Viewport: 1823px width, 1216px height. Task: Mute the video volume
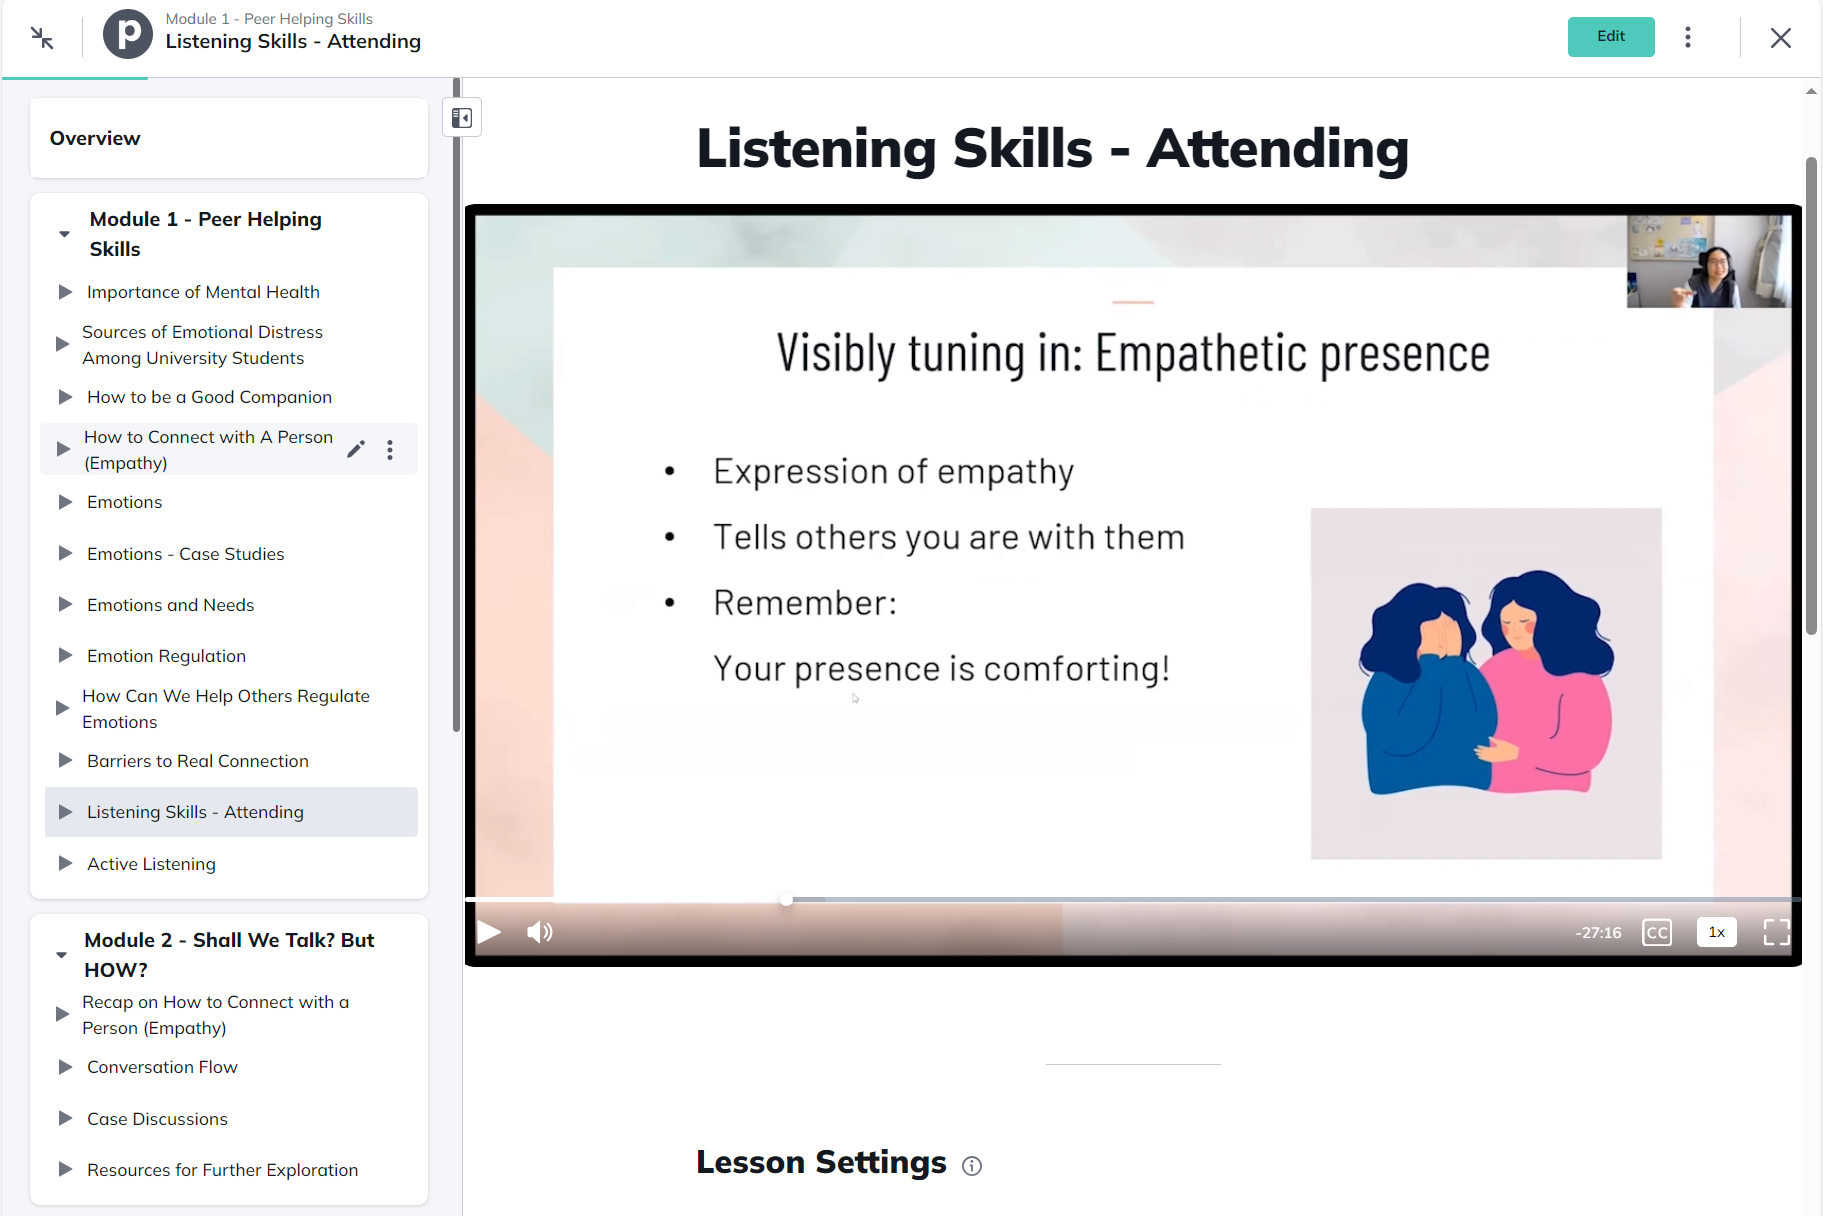click(540, 932)
